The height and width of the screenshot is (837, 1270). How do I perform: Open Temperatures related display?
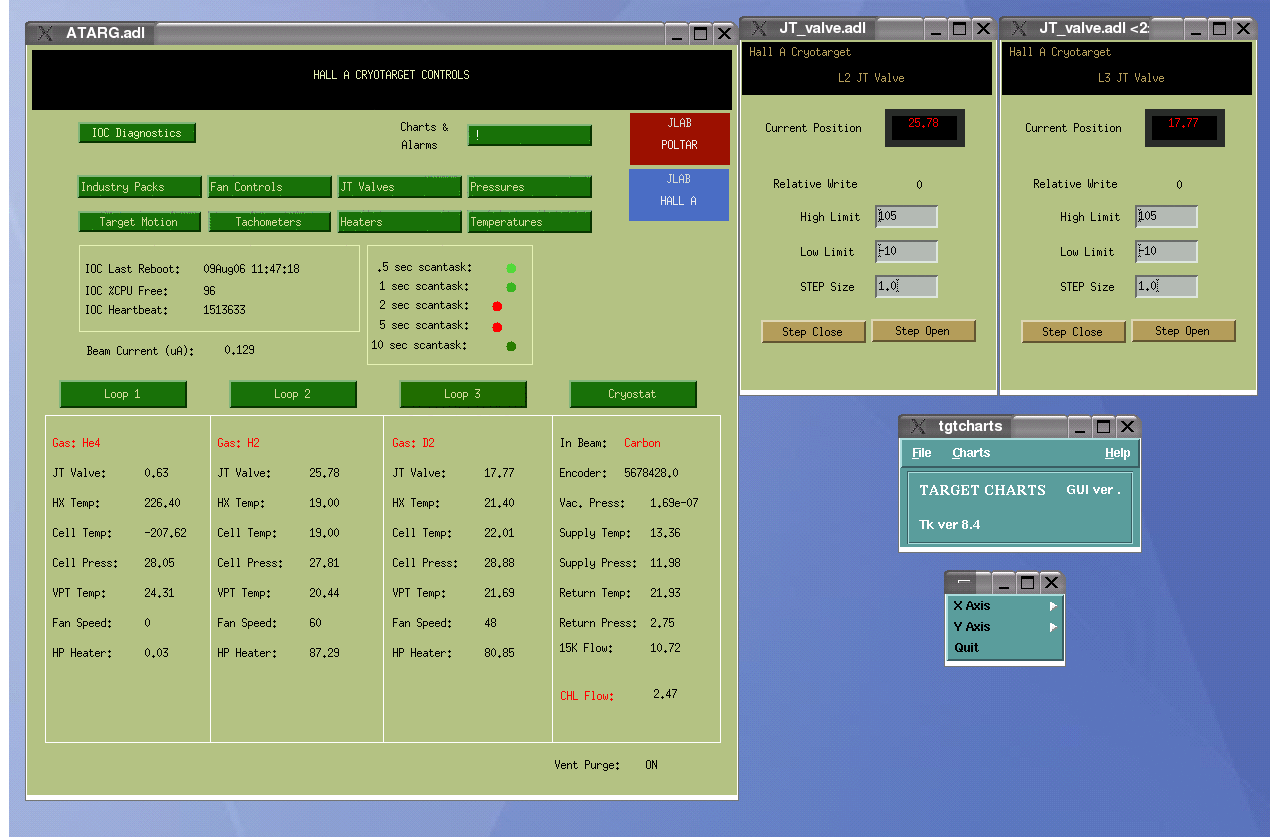[530, 222]
